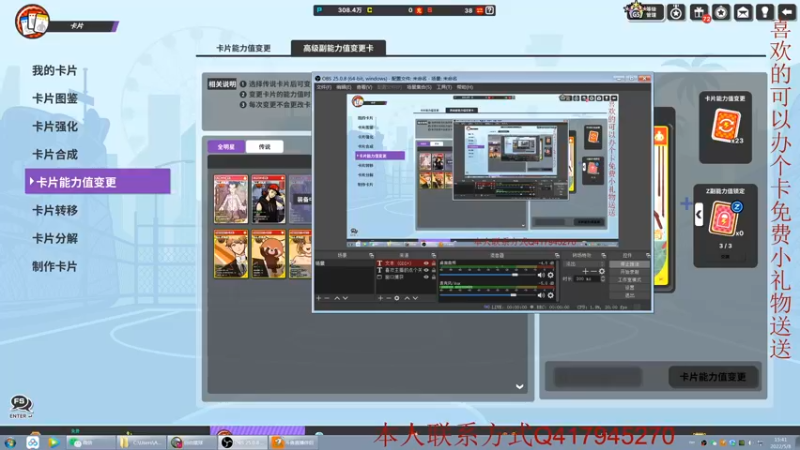Open 卡片合成 in sidebar menu

point(55,155)
